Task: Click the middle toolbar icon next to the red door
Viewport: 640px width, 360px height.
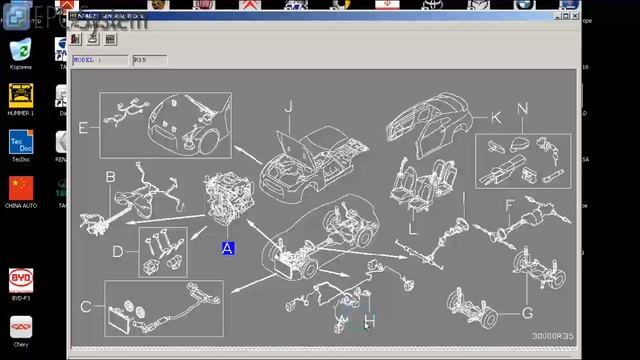Action: pyautogui.click(x=93, y=39)
